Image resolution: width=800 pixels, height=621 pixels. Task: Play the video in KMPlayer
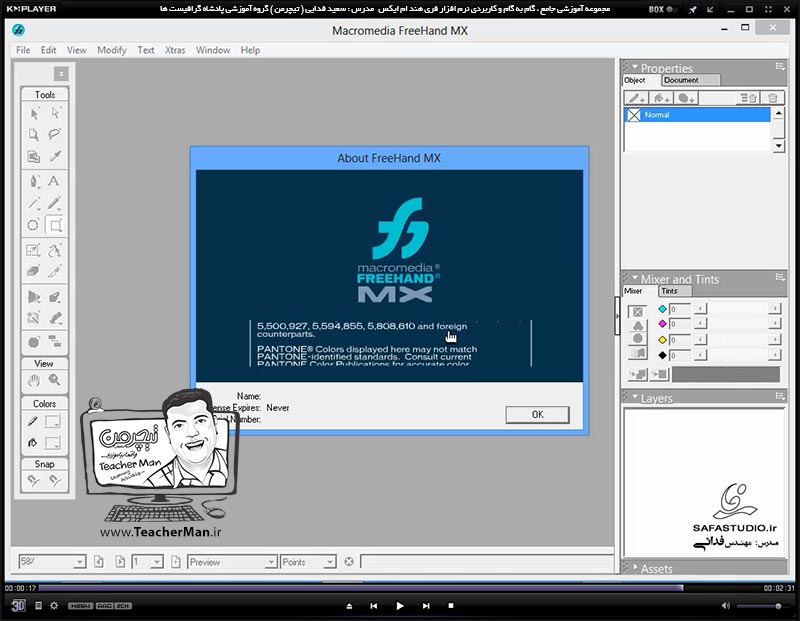pos(399,606)
